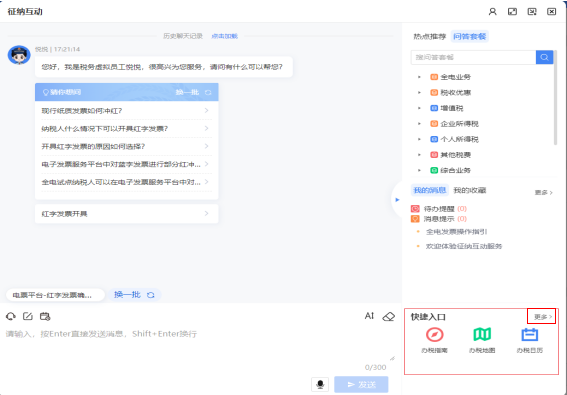Click 更多 link beside 我的收藏
567x395 pixels.
[x=544, y=193]
